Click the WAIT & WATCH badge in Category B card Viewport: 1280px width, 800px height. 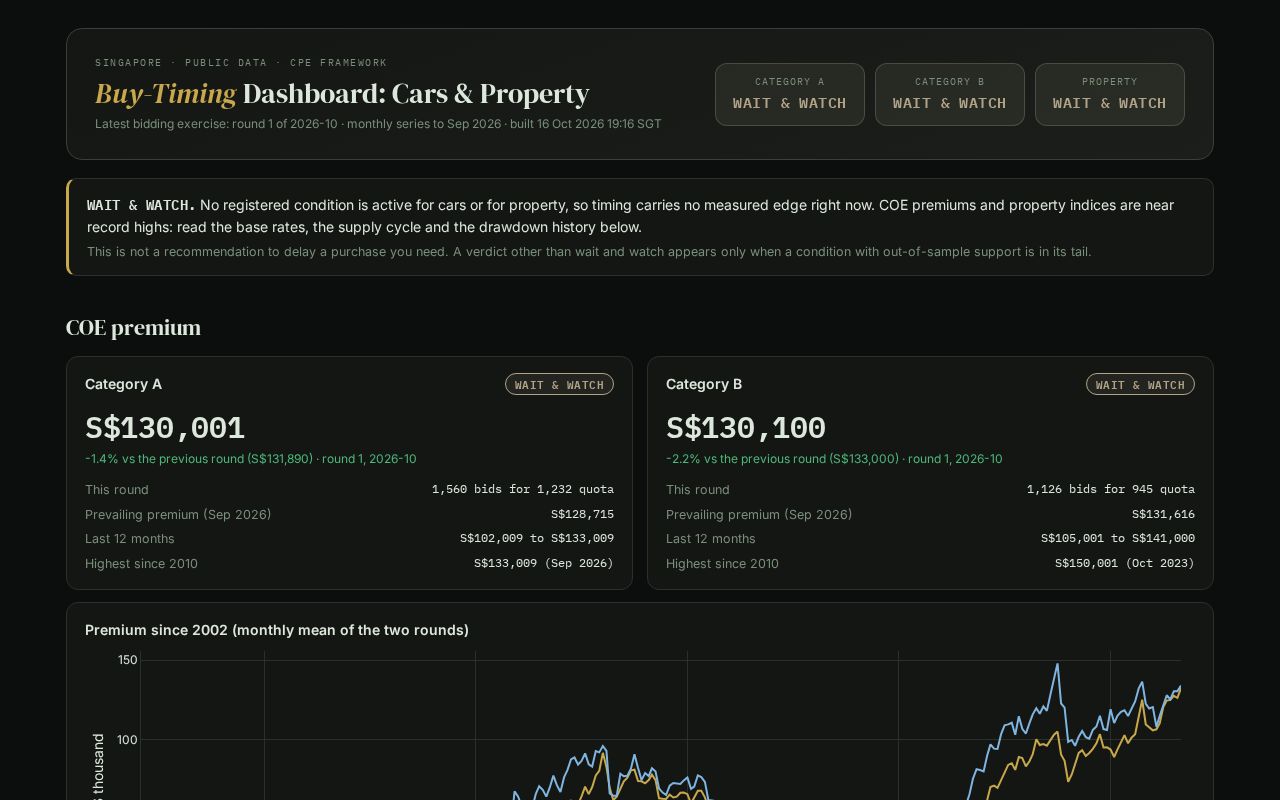tap(1140, 384)
